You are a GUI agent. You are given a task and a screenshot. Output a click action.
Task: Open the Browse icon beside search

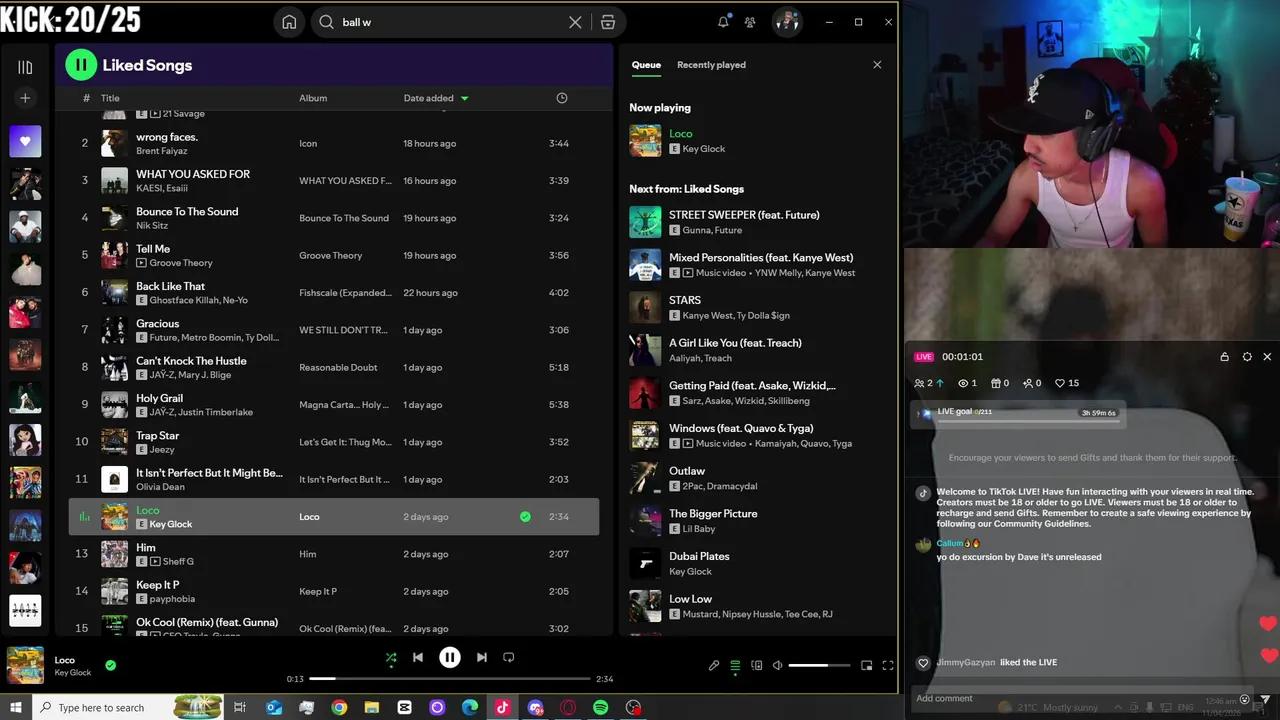[x=608, y=22]
